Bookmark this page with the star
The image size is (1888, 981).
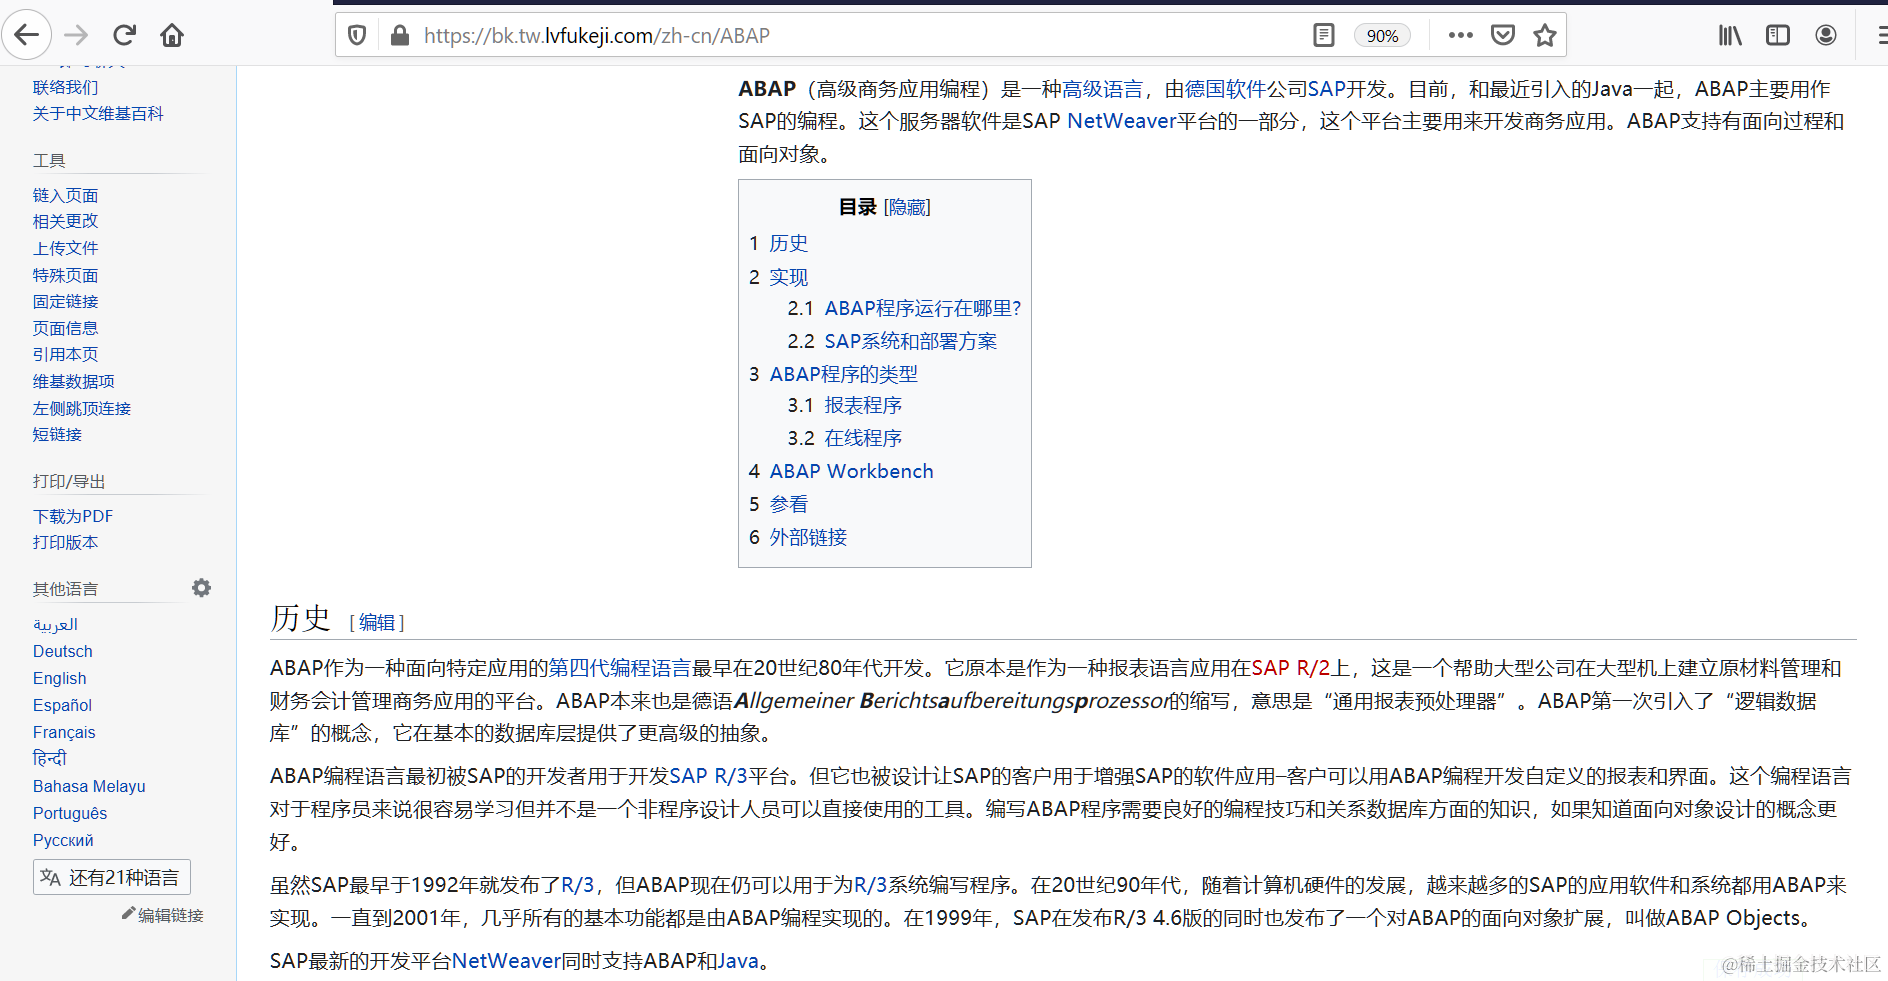(x=1545, y=36)
